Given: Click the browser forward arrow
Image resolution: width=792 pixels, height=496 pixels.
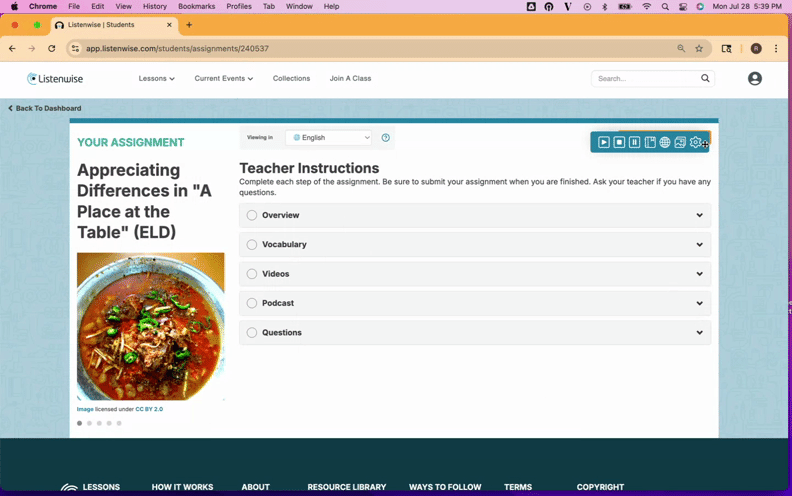Looking at the screenshot, I should coord(31,48).
